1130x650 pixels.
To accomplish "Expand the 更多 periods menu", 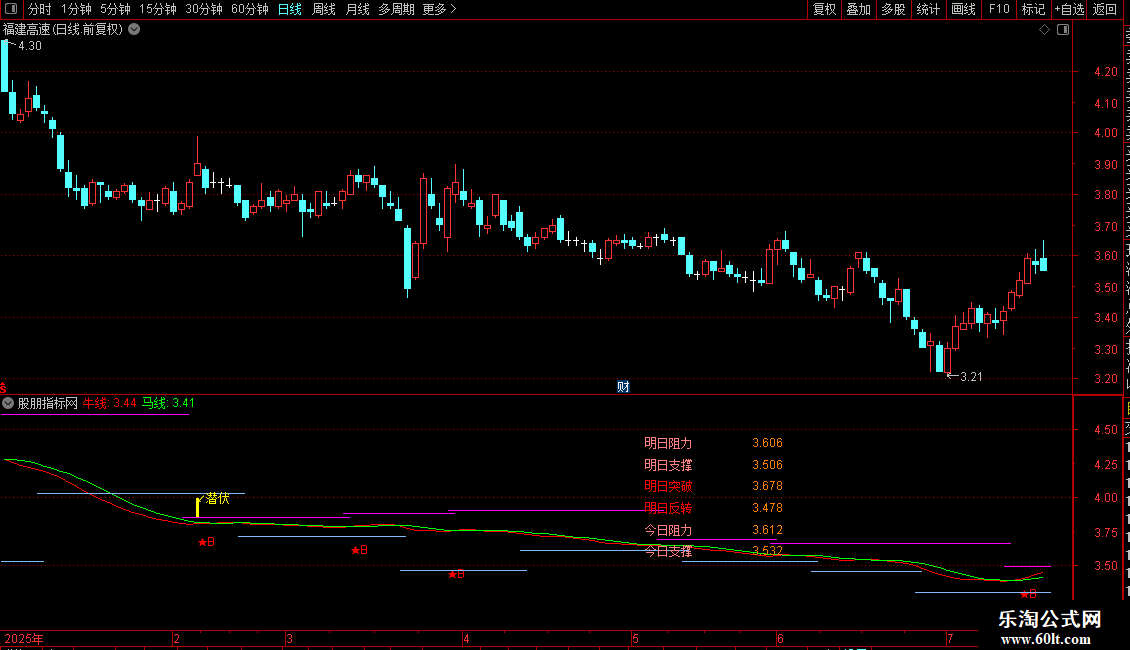I will (x=439, y=9).
